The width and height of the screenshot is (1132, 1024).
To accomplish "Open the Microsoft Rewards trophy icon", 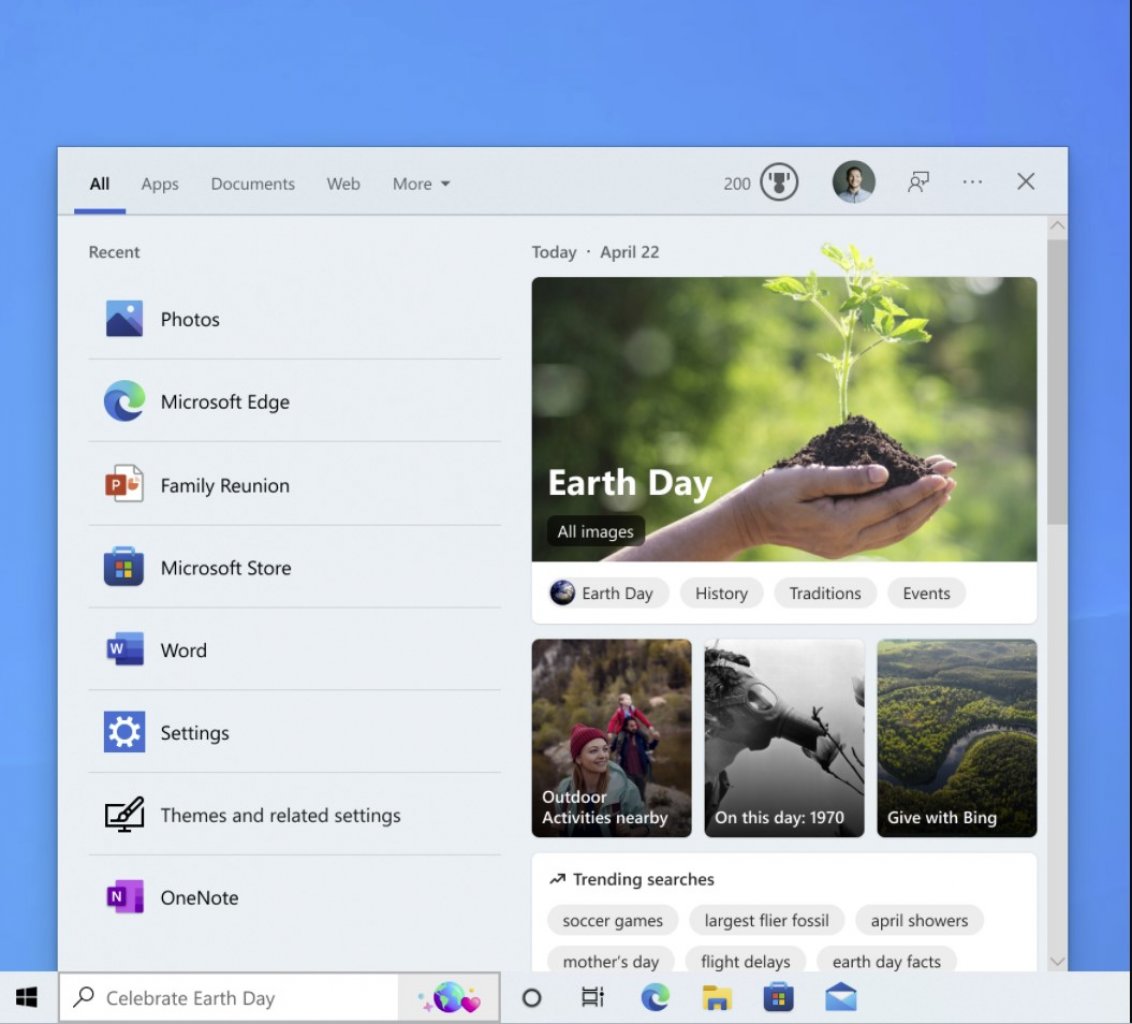I will pyautogui.click(x=779, y=182).
